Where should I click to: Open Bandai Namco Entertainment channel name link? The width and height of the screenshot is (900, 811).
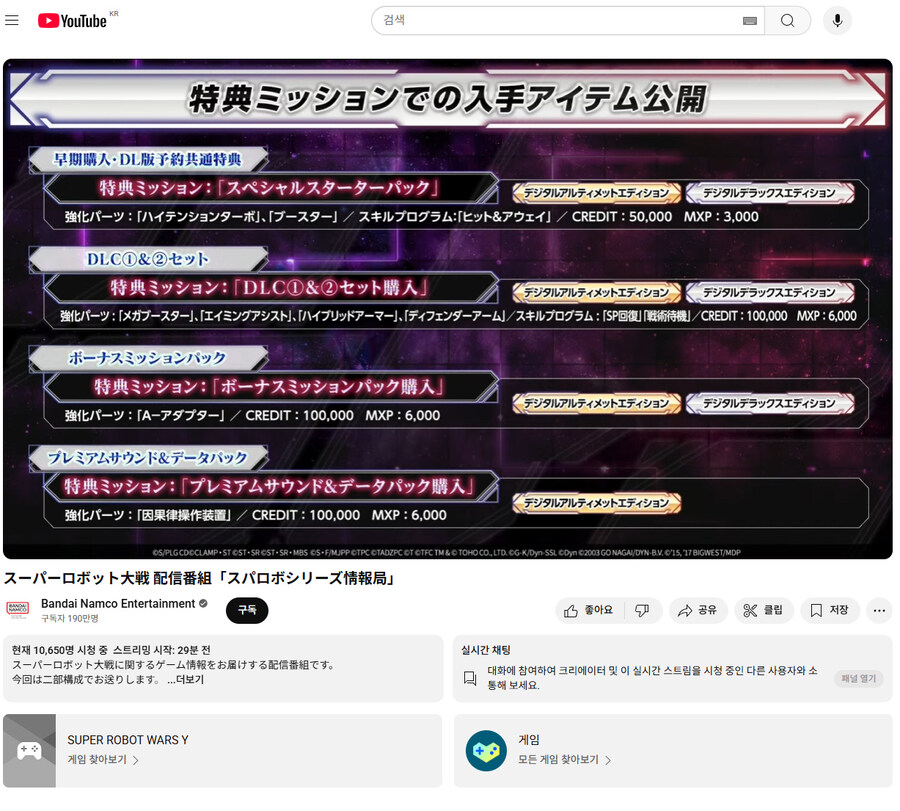tap(118, 603)
